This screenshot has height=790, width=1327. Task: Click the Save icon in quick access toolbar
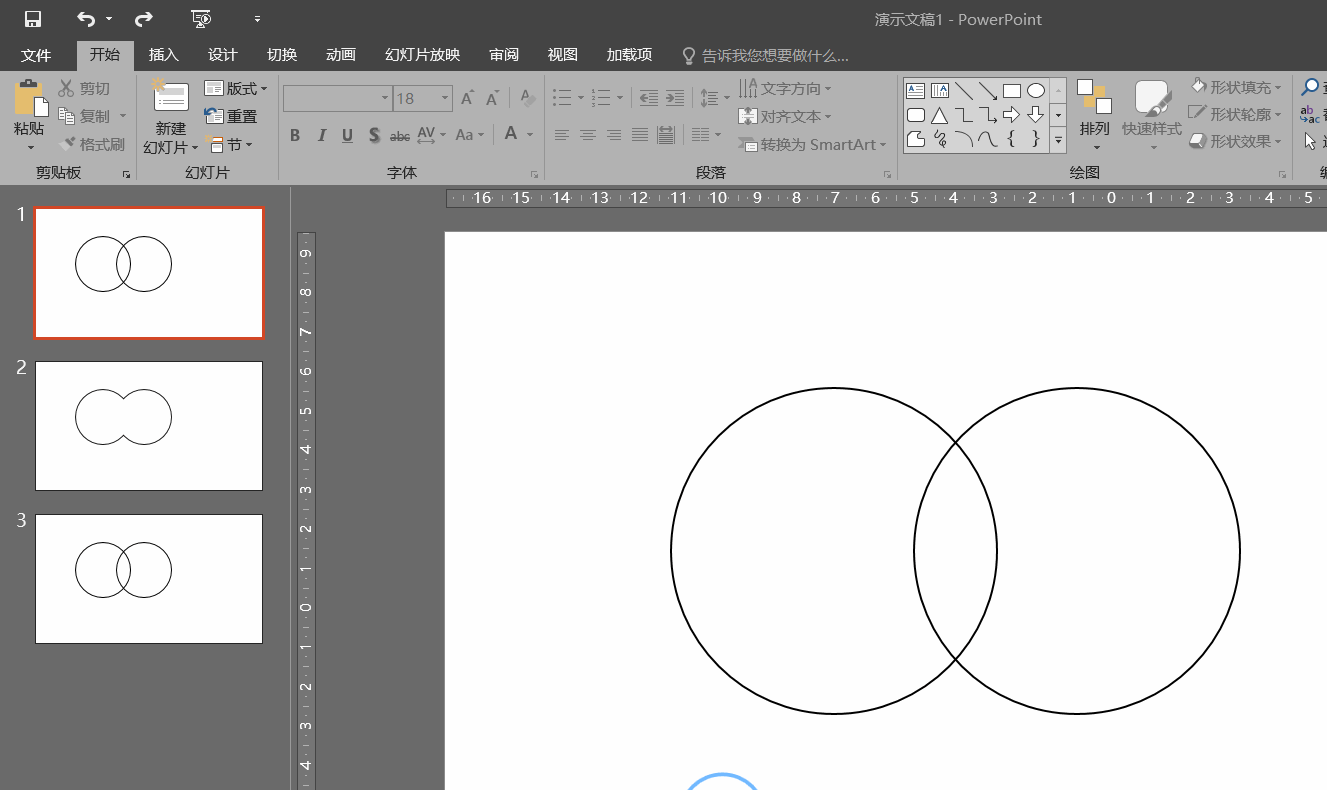click(x=33, y=19)
